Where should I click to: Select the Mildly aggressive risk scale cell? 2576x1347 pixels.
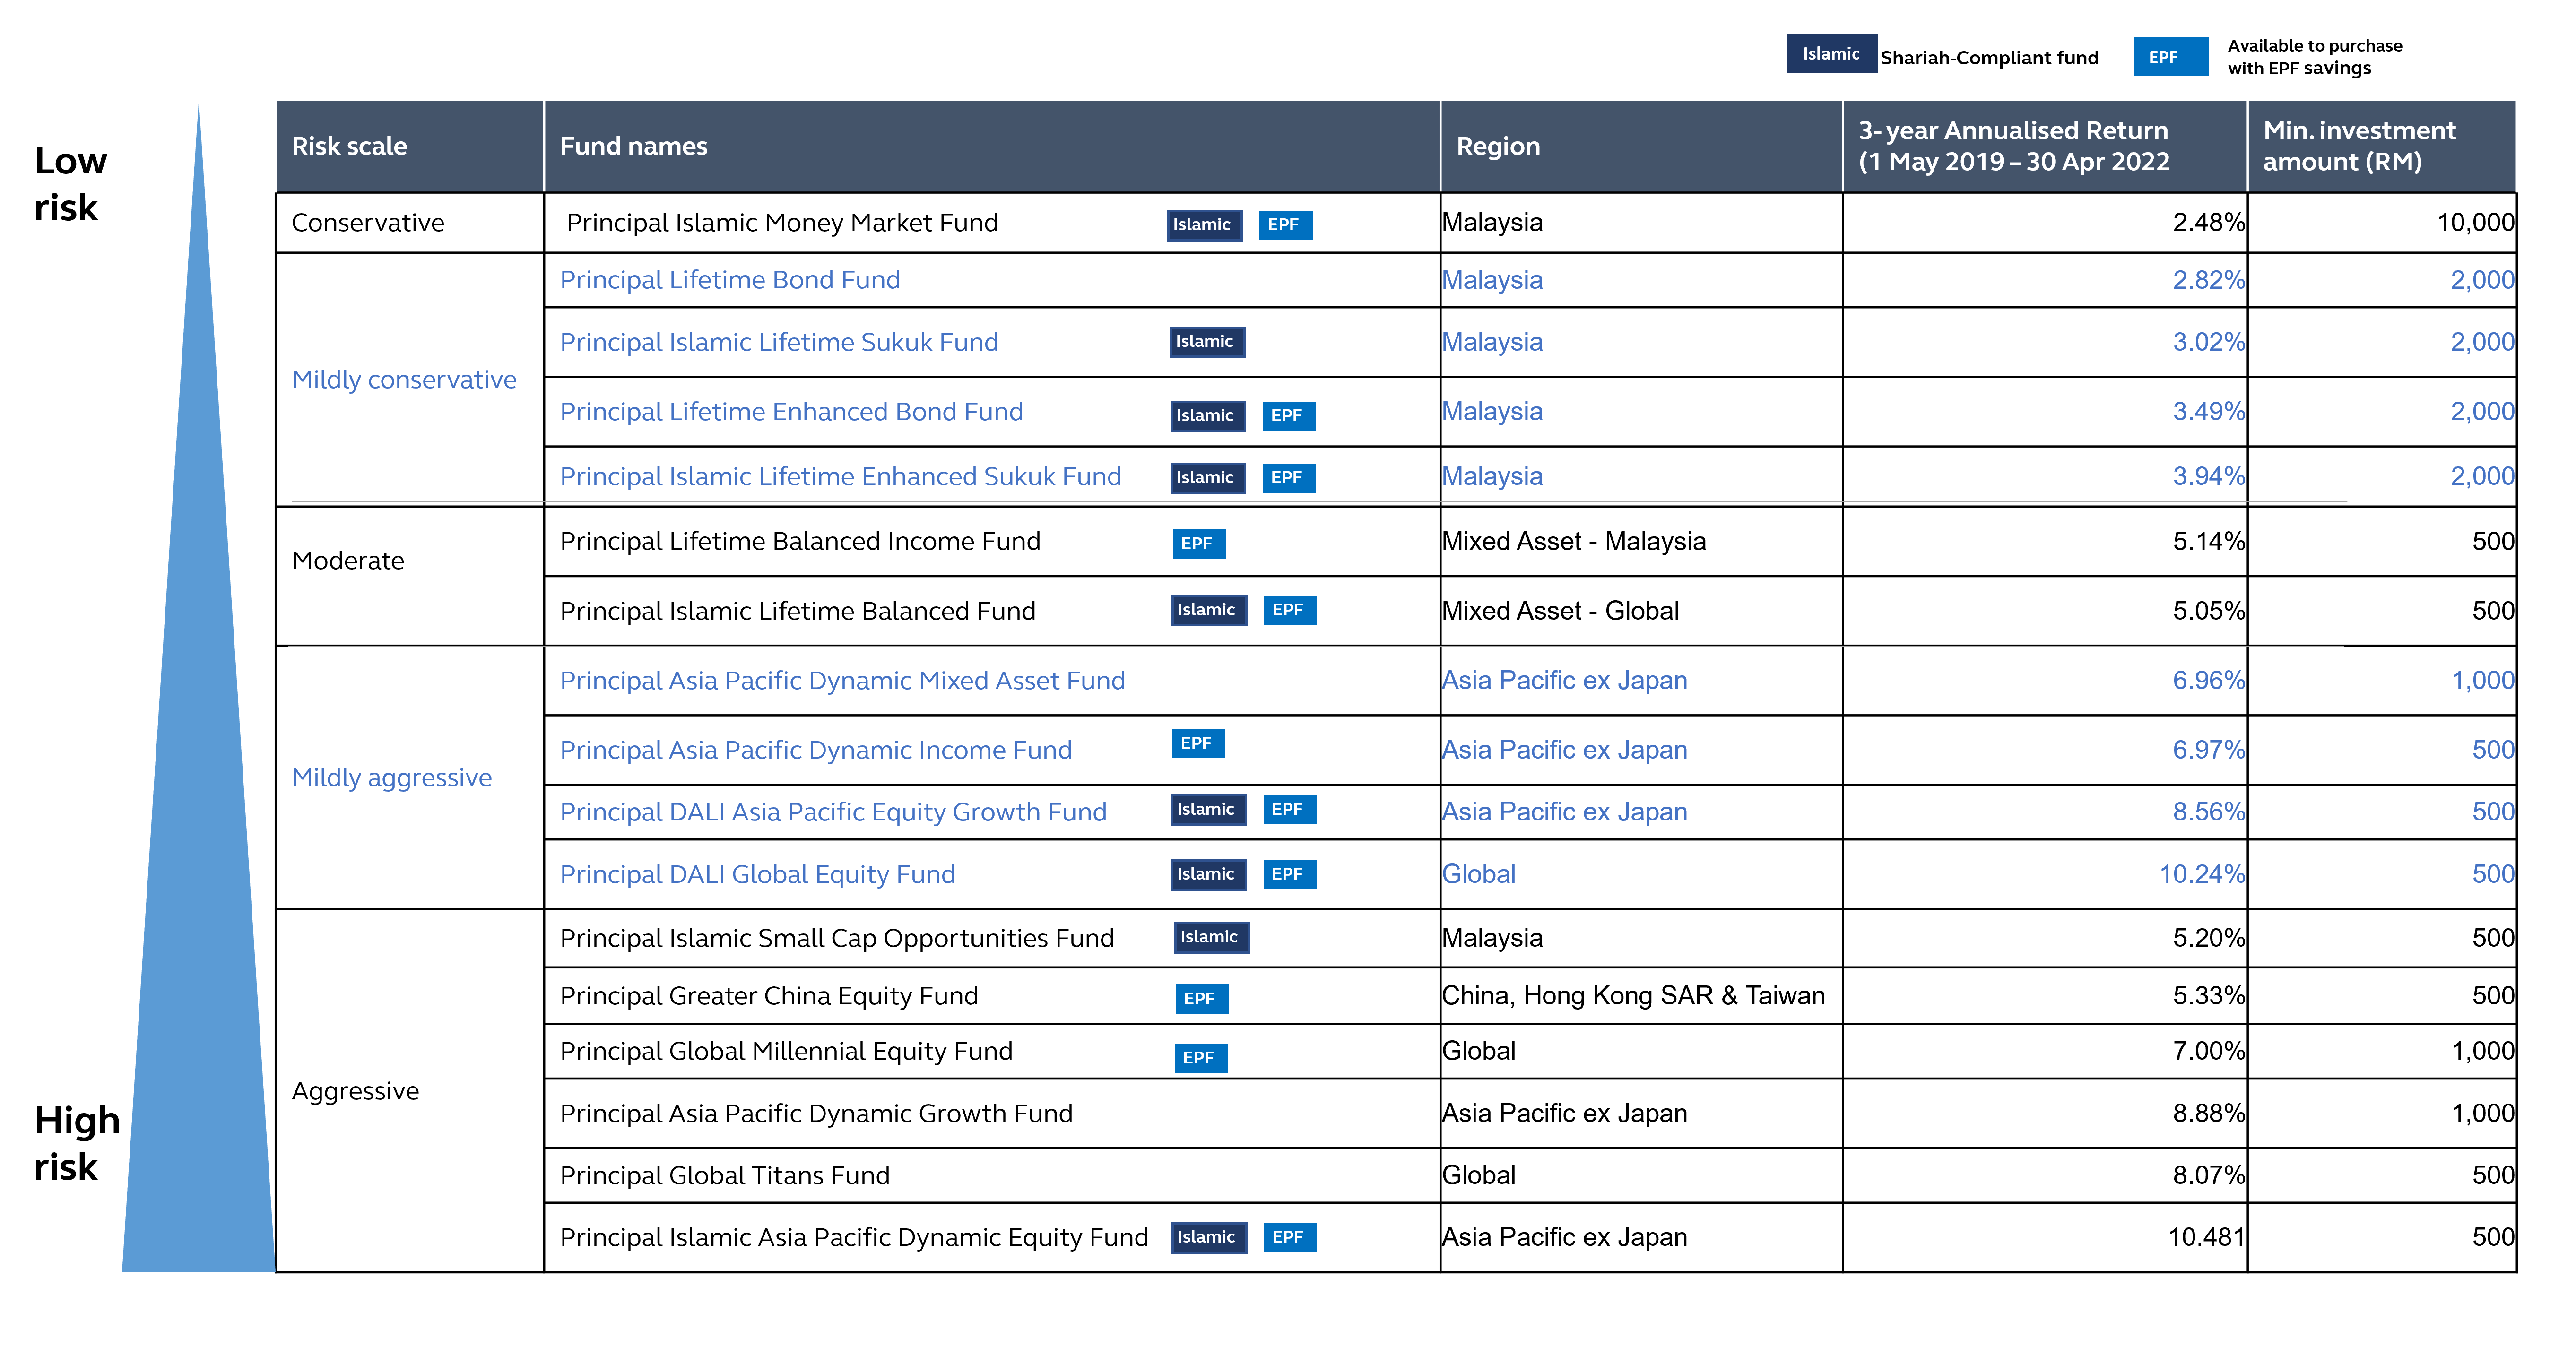pyautogui.click(x=410, y=778)
